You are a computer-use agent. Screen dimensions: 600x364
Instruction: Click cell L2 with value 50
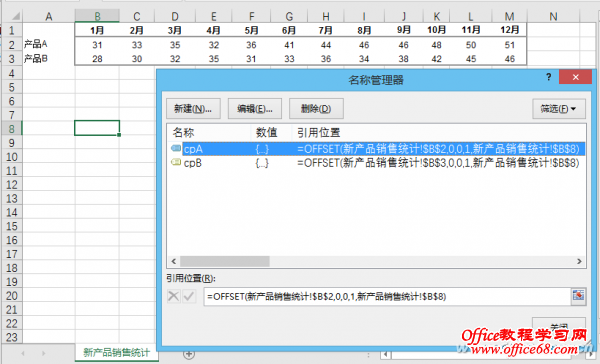pyautogui.click(x=471, y=45)
